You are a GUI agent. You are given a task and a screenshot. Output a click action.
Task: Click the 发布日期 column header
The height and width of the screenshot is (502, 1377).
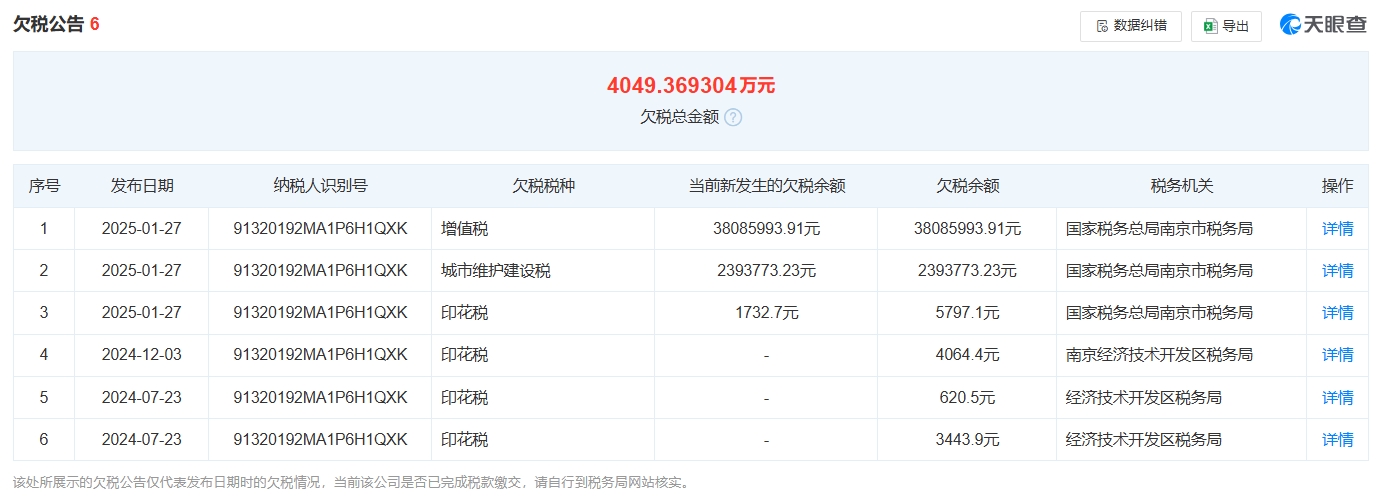(x=142, y=186)
